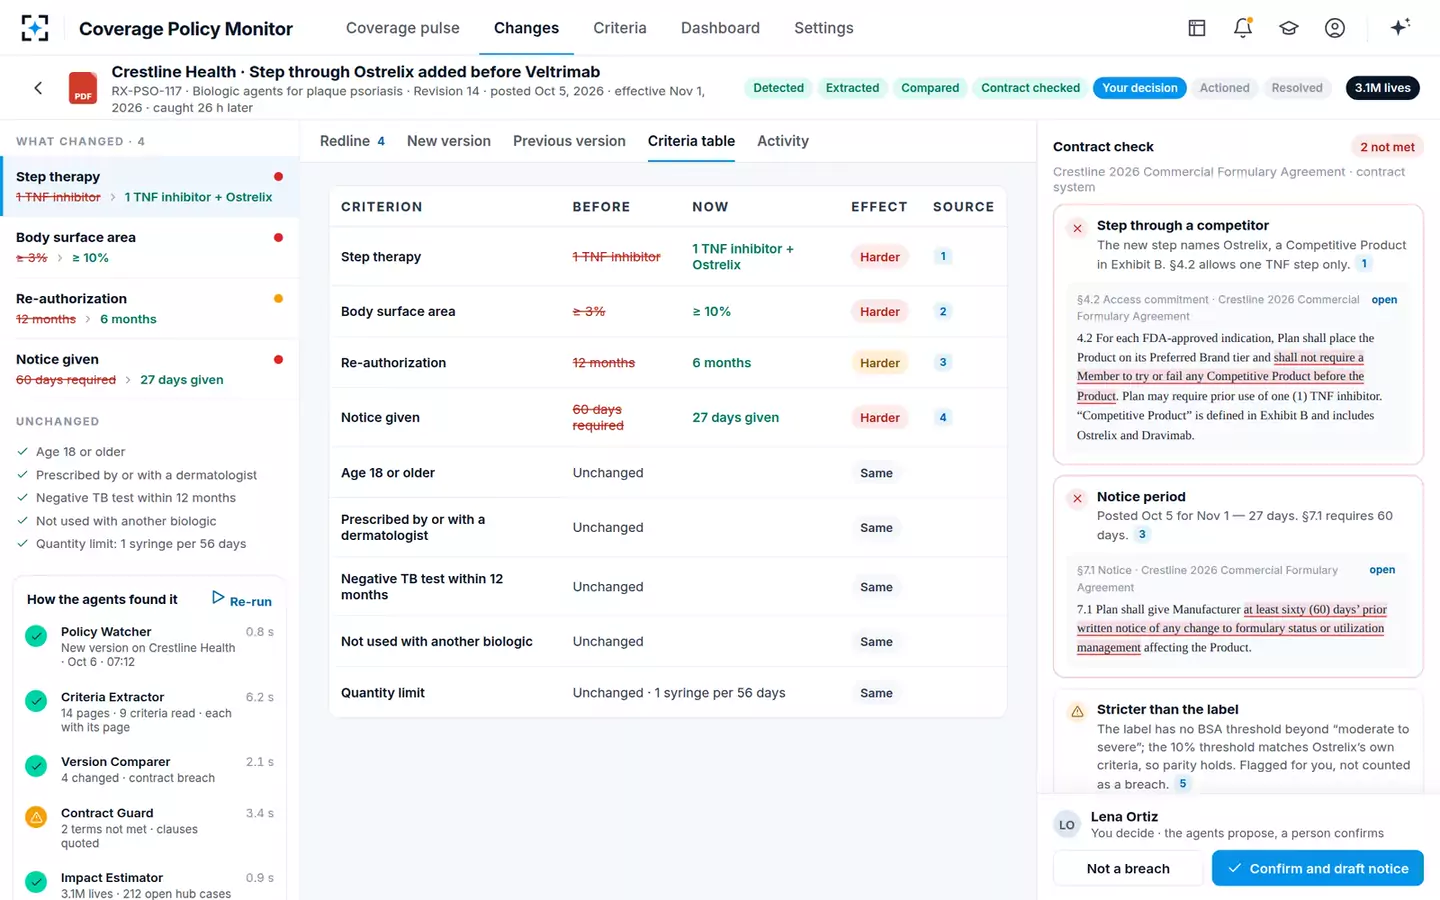
Task: Click Version Comparer green check icon
Action: (36, 765)
